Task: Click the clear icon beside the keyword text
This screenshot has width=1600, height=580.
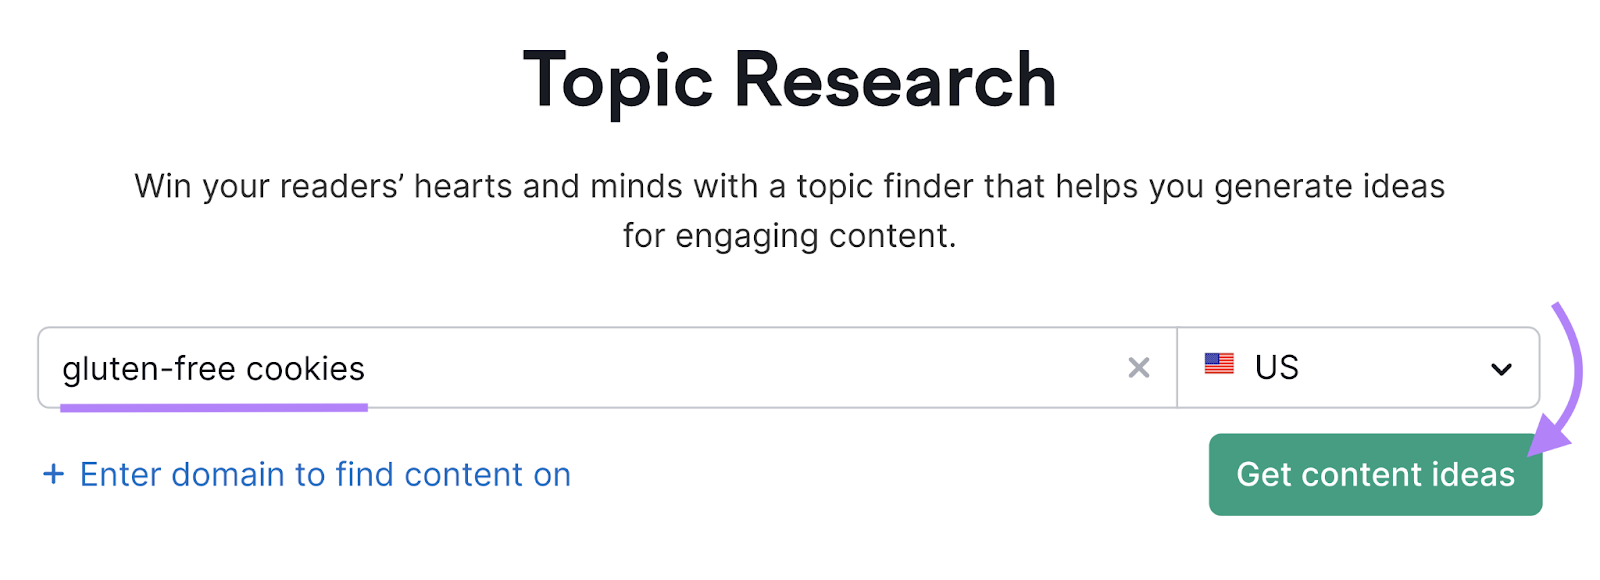Action: (x=1139, y=368)
